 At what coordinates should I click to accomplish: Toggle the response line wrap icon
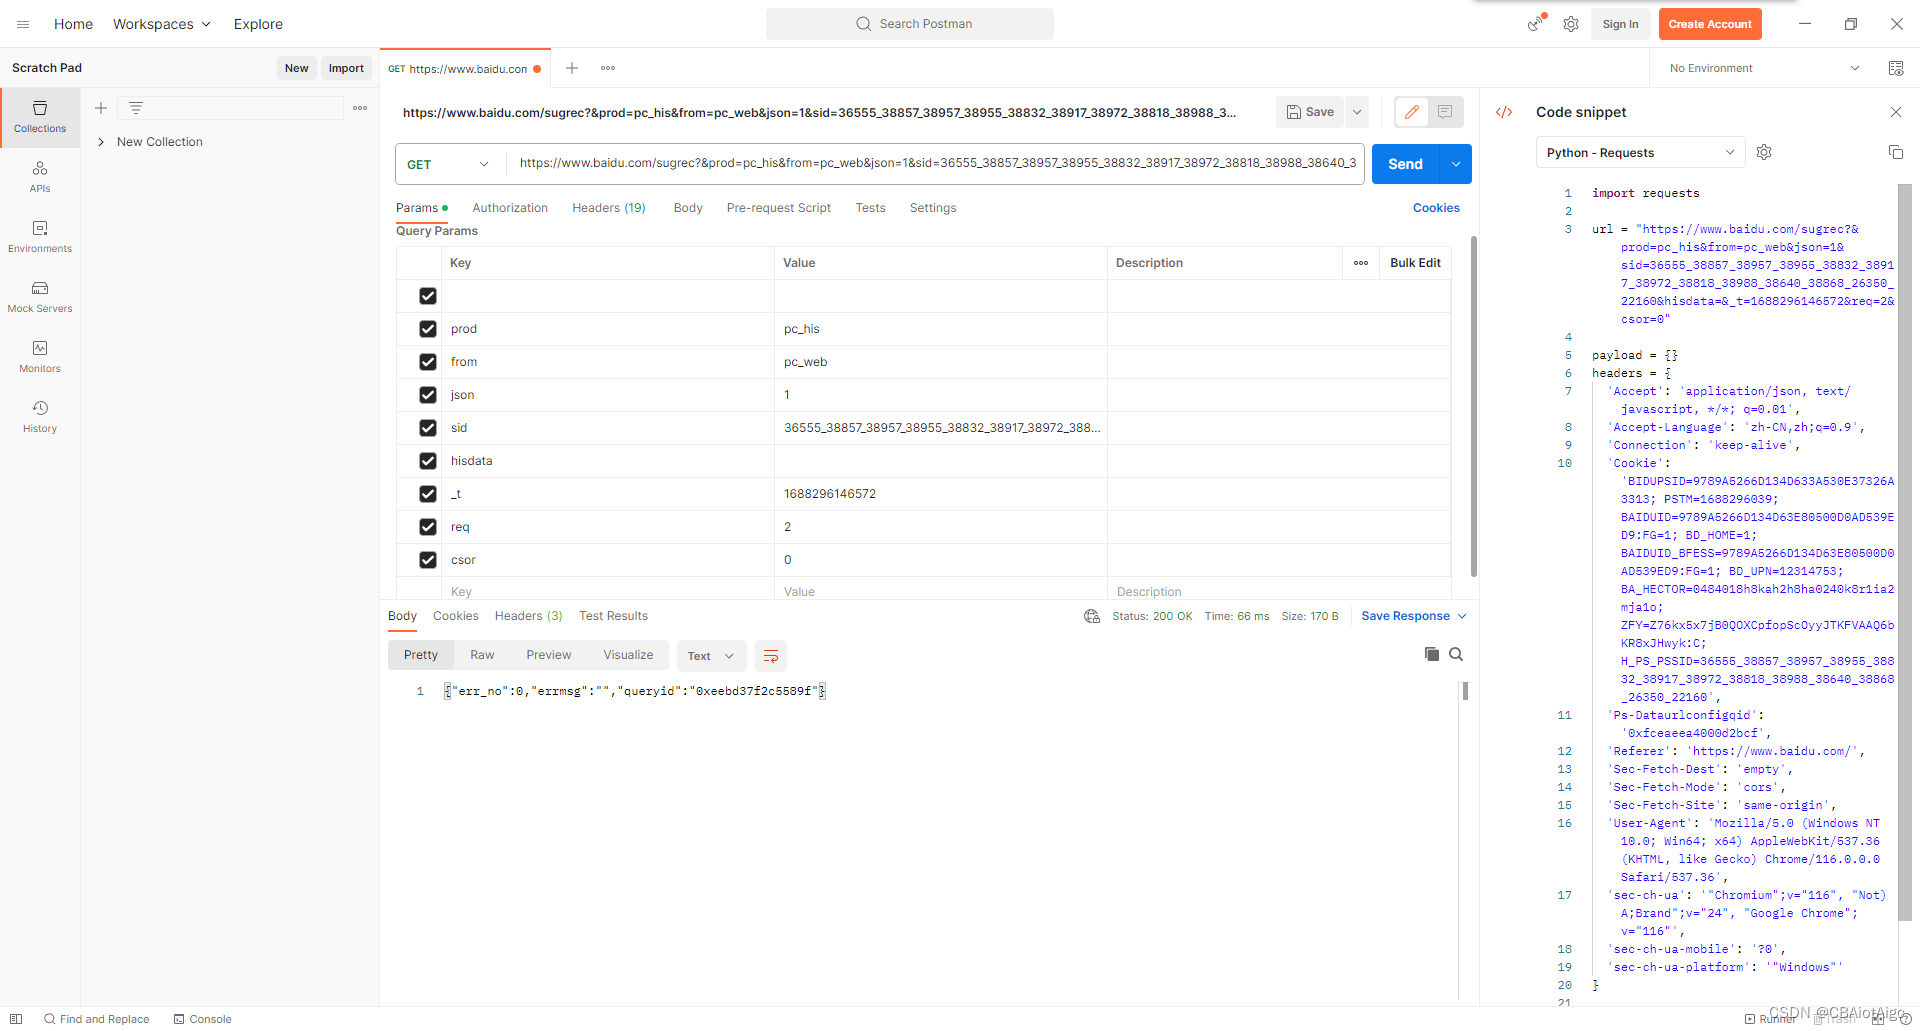point(771,656)
